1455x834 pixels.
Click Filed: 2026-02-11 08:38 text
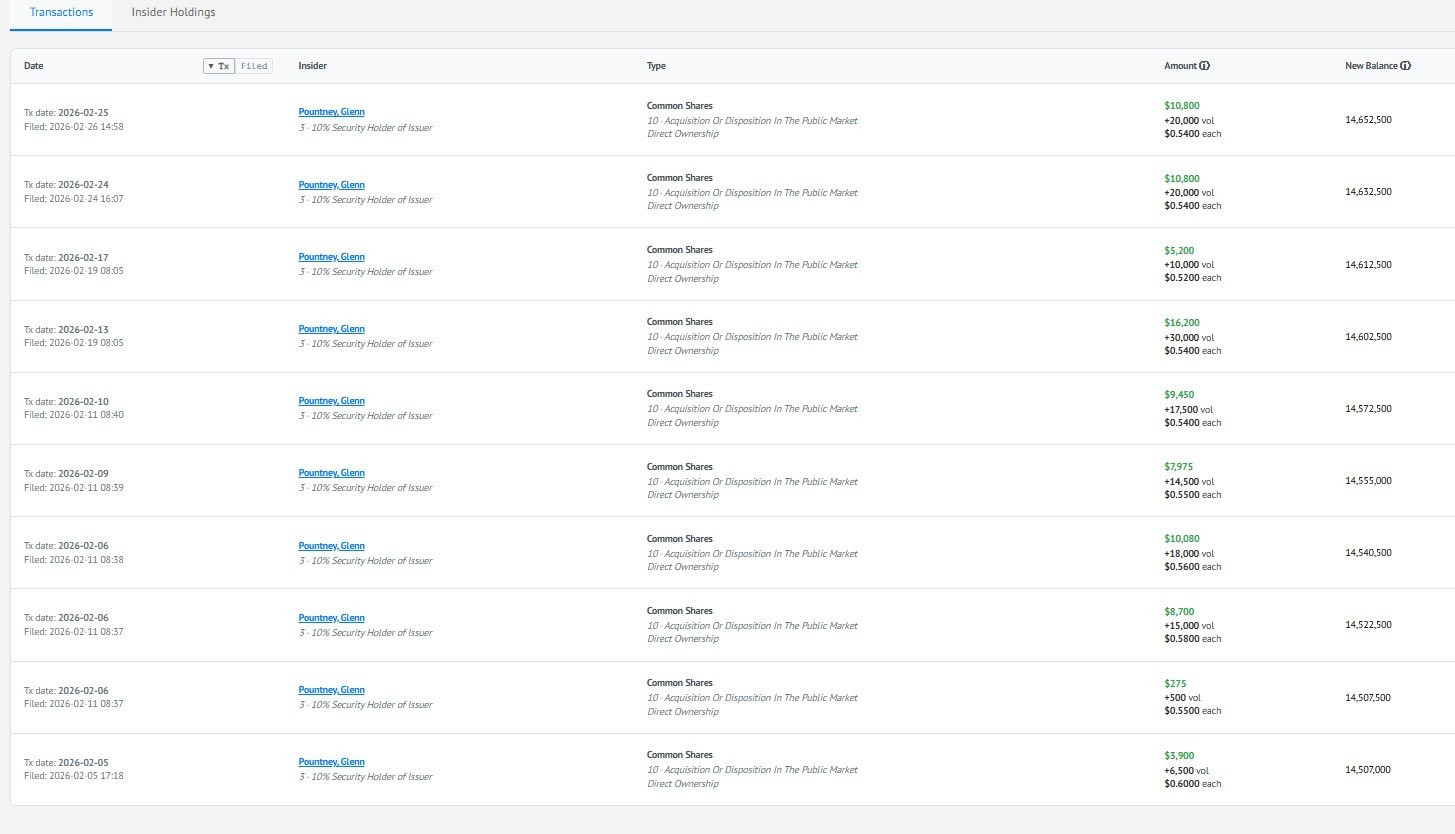point(74,560)
